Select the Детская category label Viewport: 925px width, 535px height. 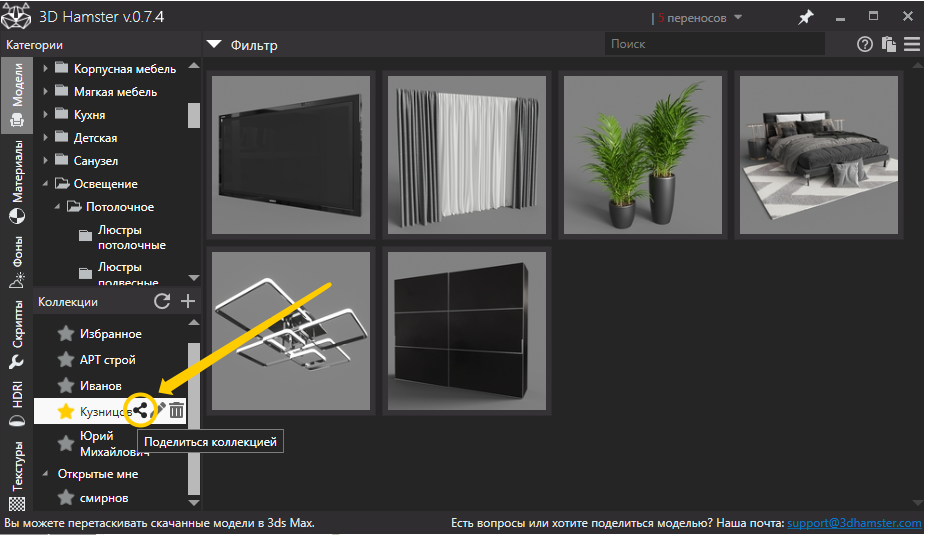[96, 137]
